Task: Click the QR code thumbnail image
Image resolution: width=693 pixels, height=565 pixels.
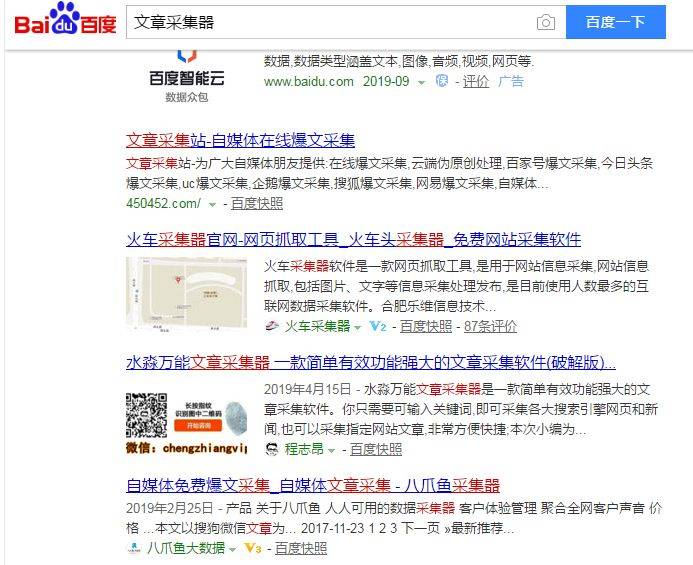Action: (187, 423)
